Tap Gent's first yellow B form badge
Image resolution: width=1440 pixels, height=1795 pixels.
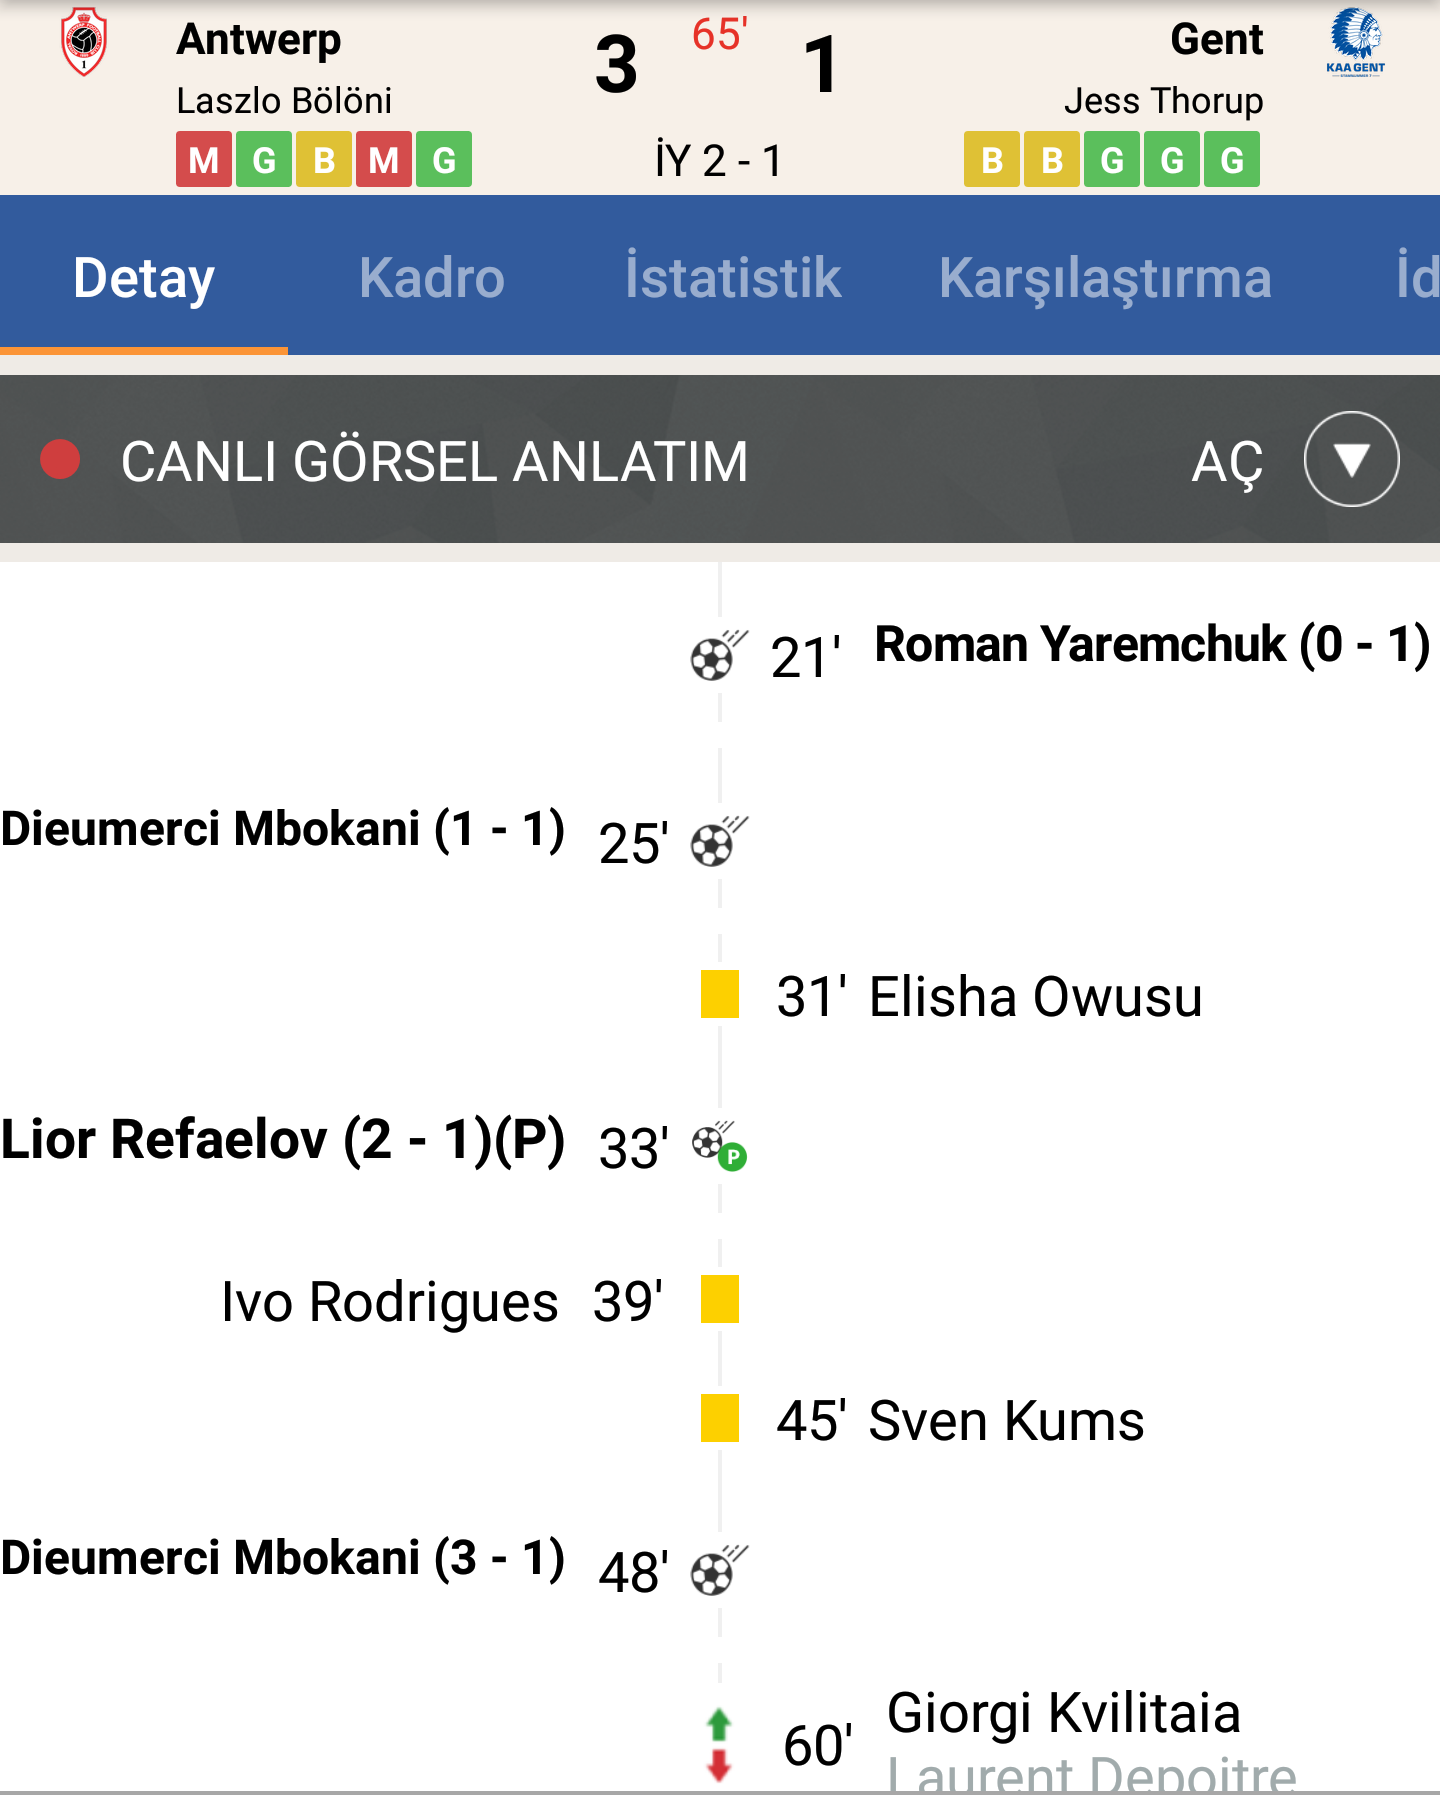(x=992, y=159)
